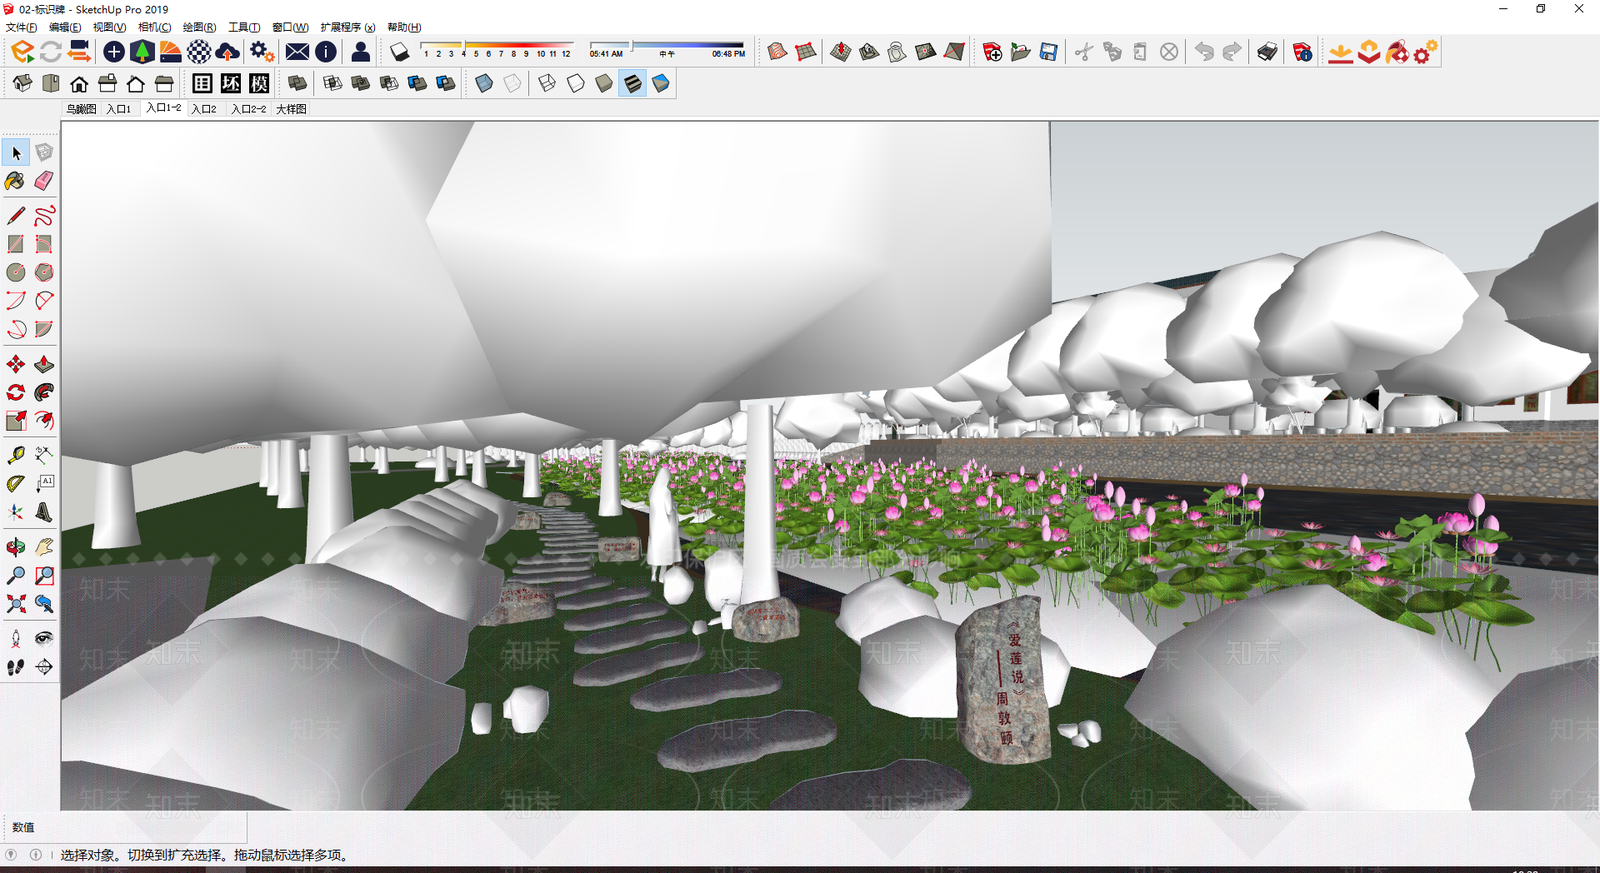Click the 坯 plugin button
The width and height of the screenshot is (1600, 873).
[231, 83]
